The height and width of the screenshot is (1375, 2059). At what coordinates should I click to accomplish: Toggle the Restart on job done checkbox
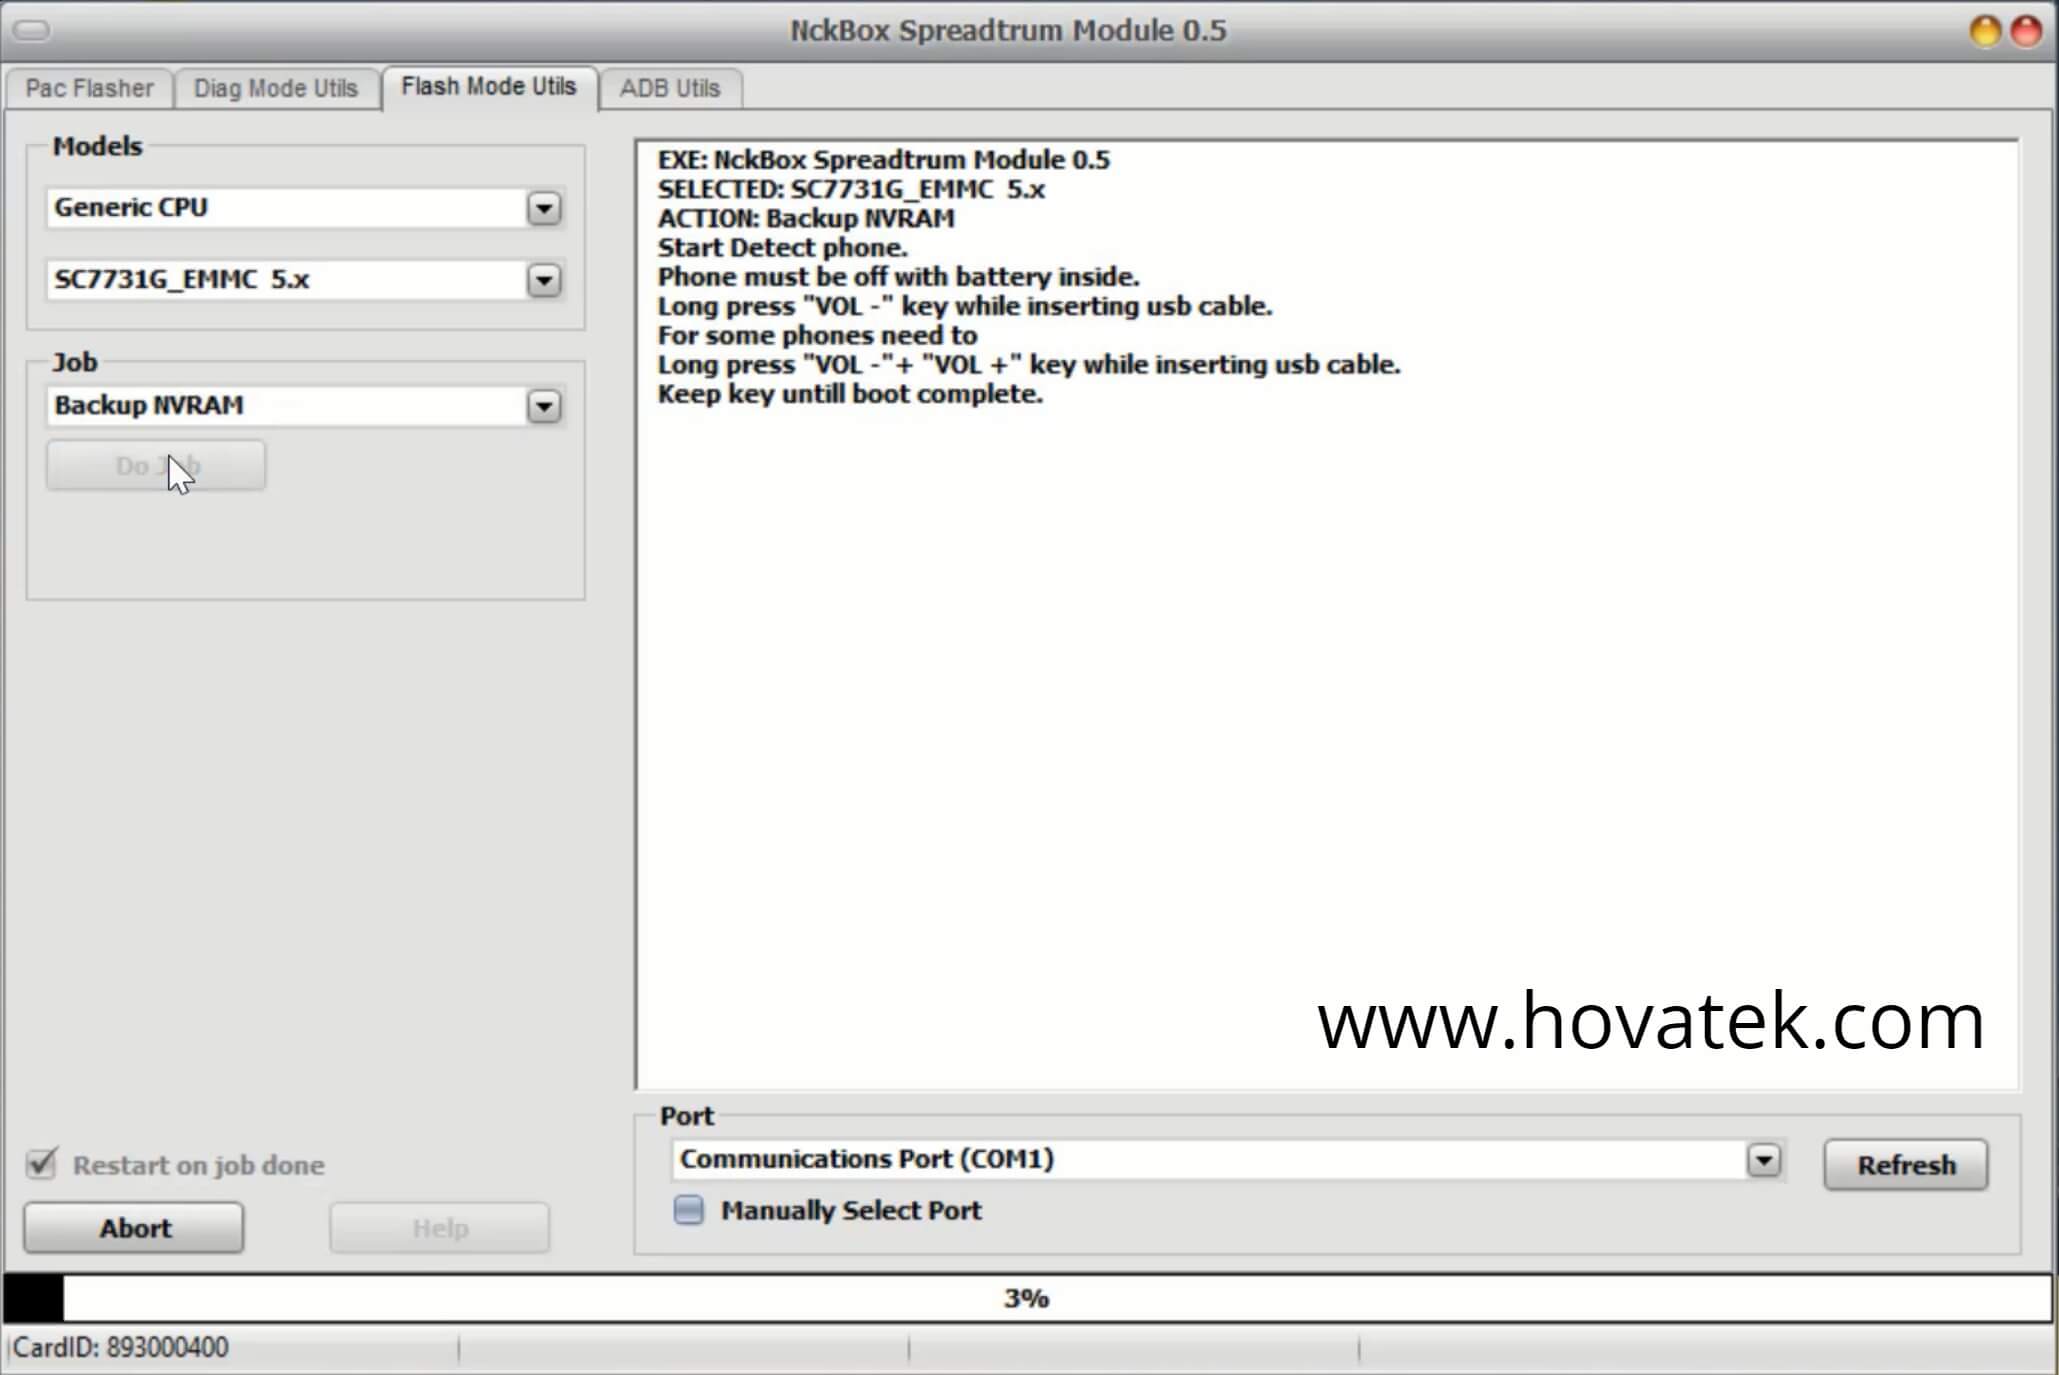(x=41, y=1164)
